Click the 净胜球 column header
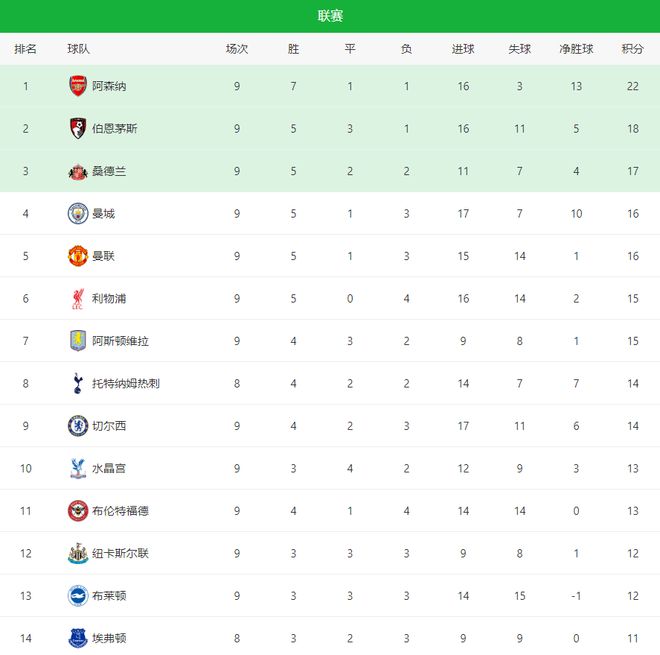Screen dimensions: 660x655 [576, 49]
